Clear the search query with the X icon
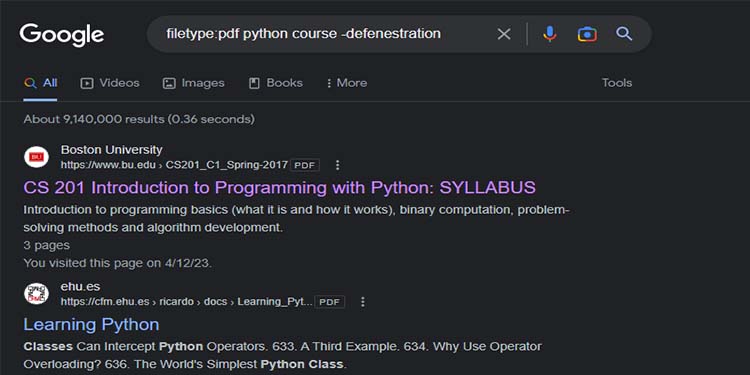750x375 pixels. coord(504,34)
